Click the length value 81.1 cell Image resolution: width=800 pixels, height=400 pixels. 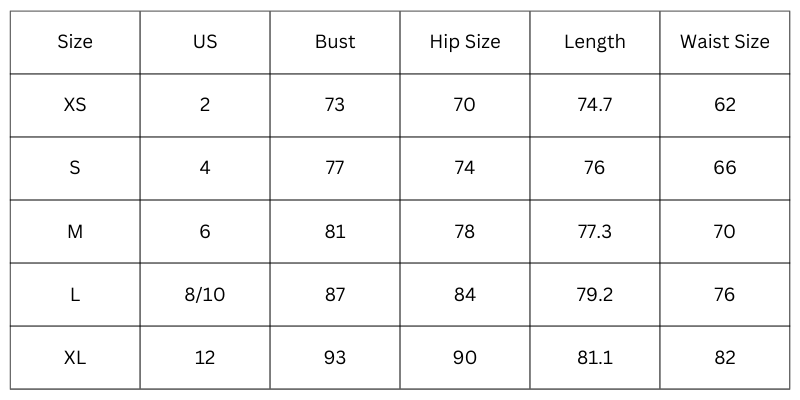(x=595, y=358)
